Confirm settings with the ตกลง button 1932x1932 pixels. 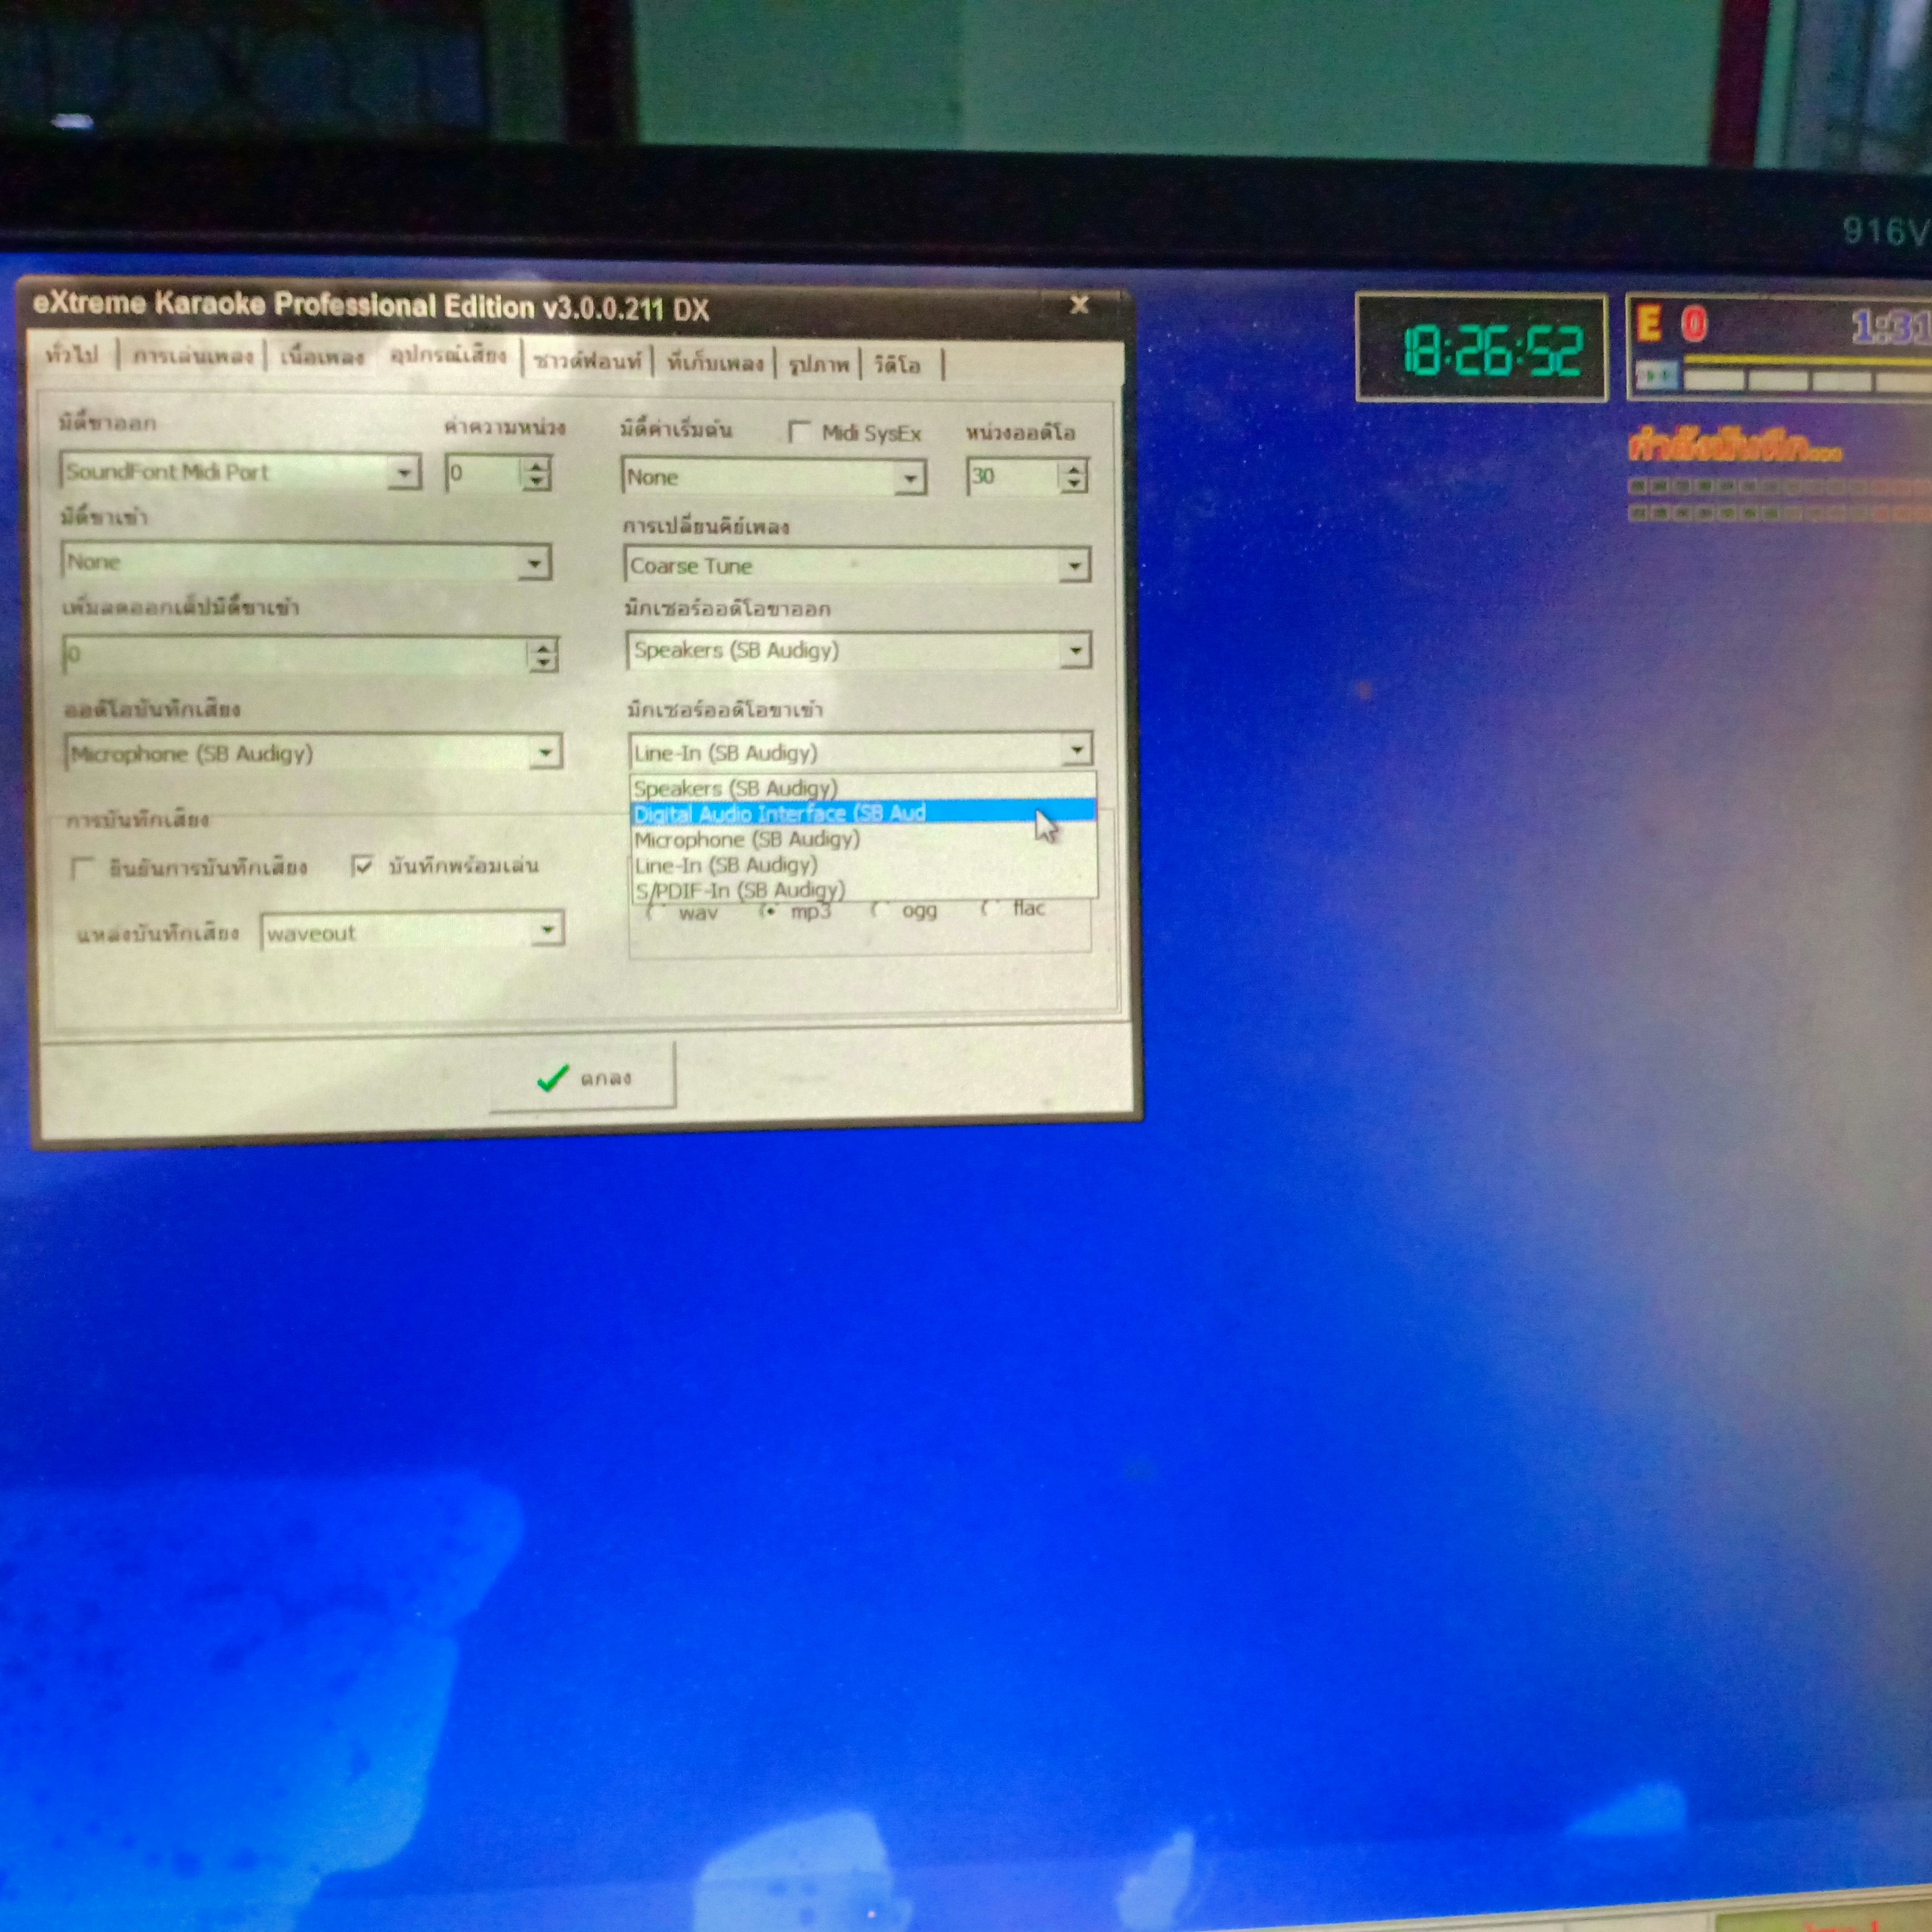click(x=584, y=1077)
